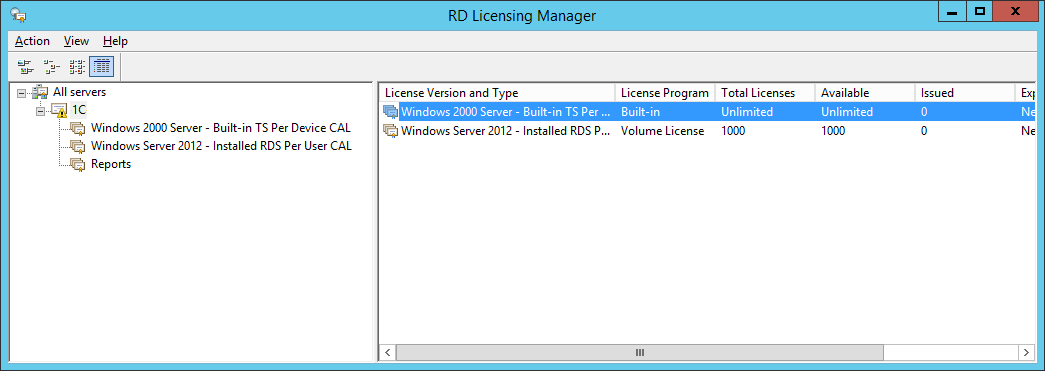The width and height of the screenshot is (1045, 371).
Task: Switch to Large Icons view in toolbar
Action: coord(25,67)
